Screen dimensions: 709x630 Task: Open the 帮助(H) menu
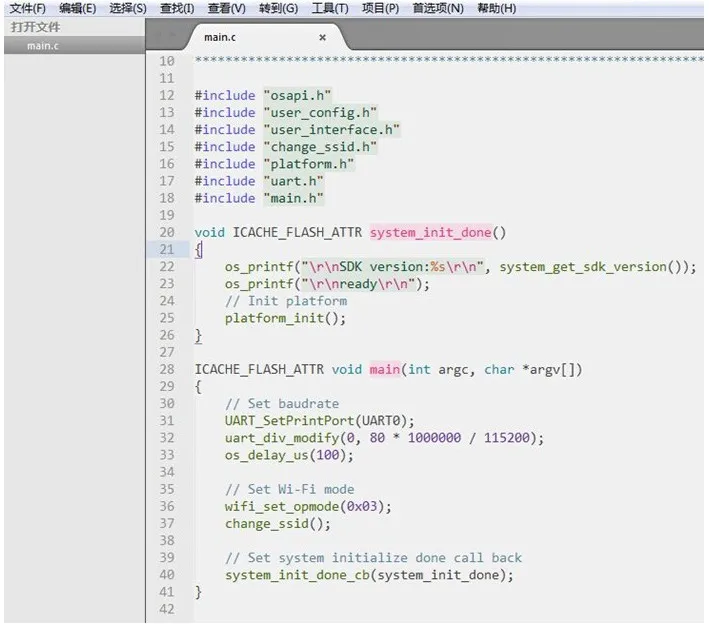tap(496, 9)
